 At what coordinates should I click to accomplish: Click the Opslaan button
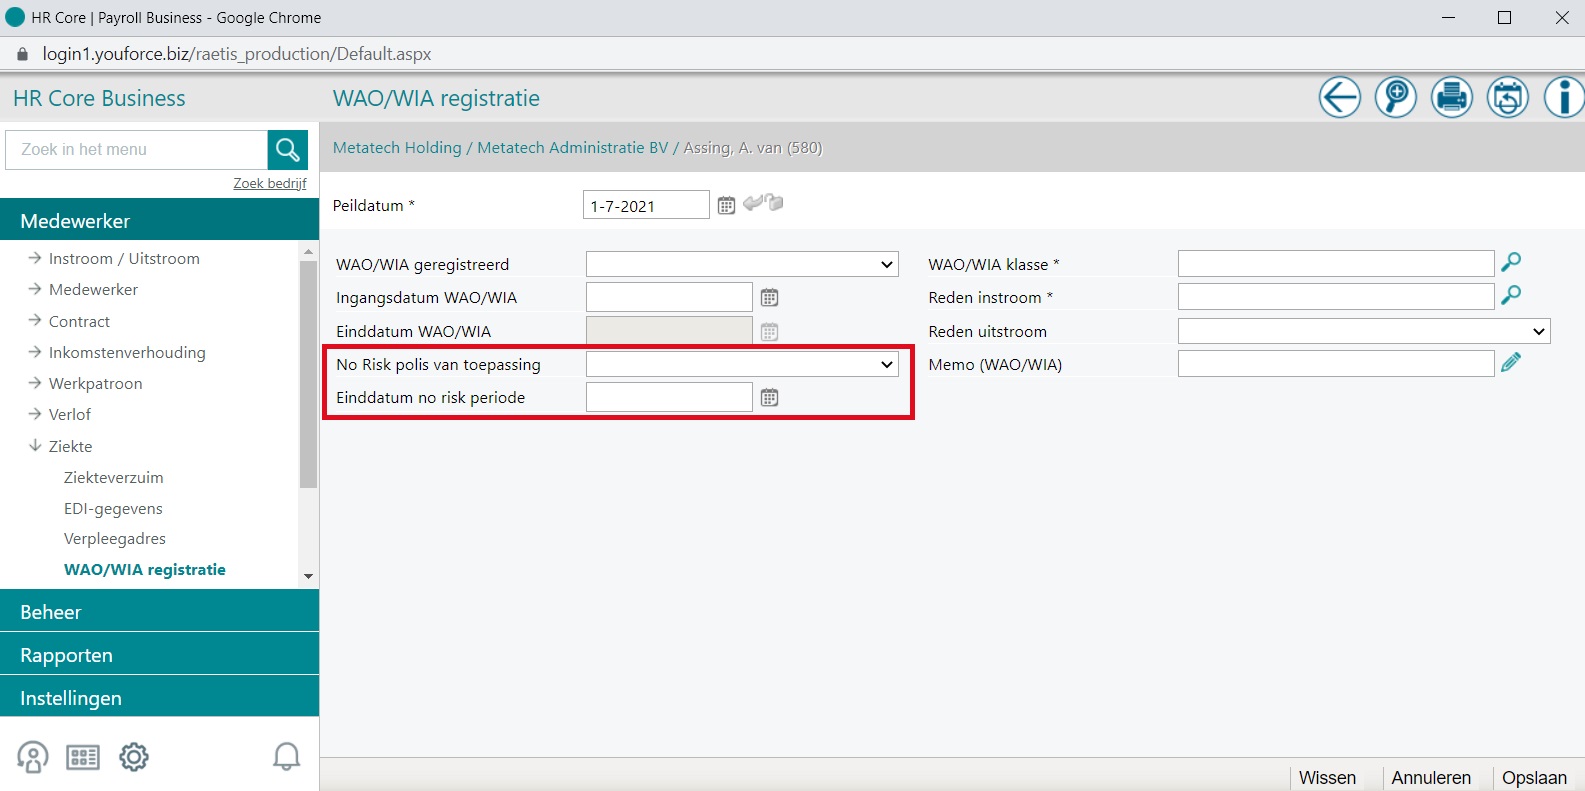[x=1534, y=778]
